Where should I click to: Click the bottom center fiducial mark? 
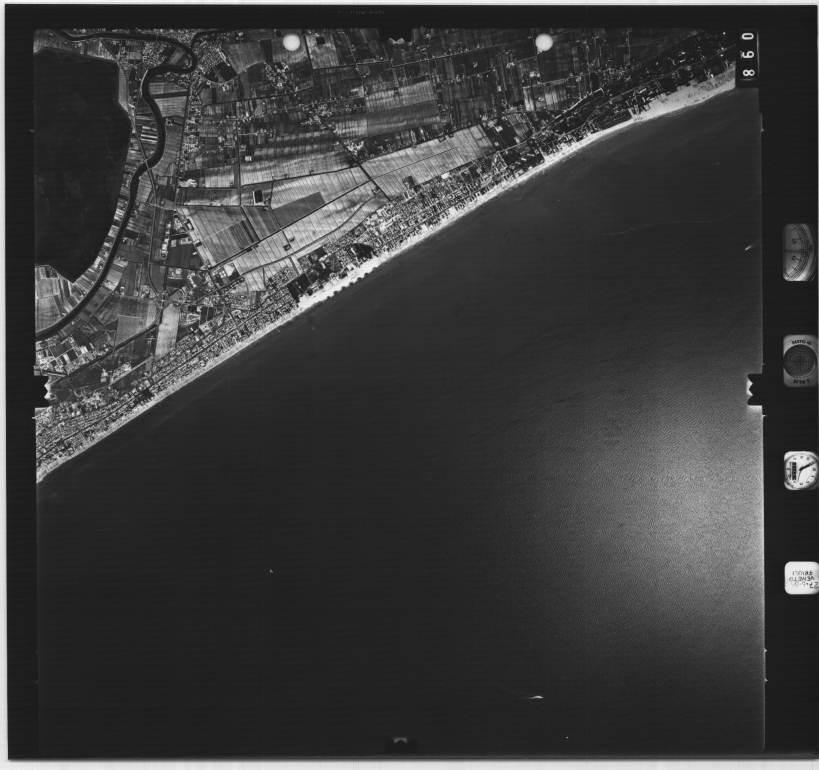[401, 742]
